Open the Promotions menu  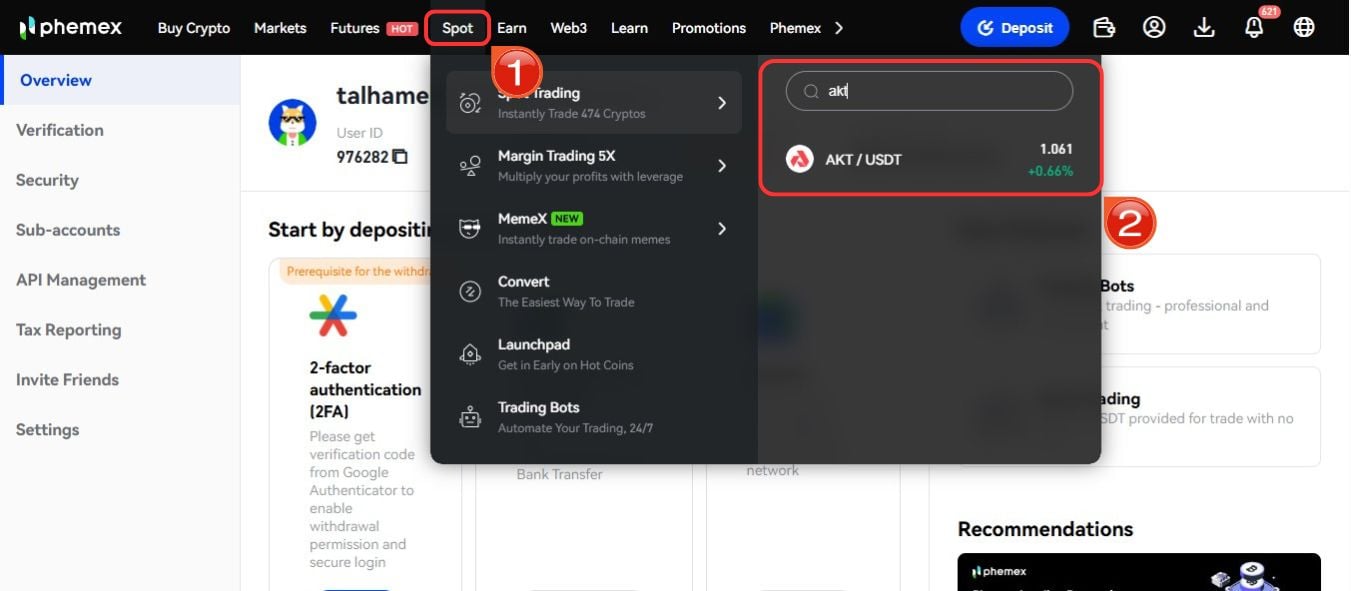pos(709,28)
